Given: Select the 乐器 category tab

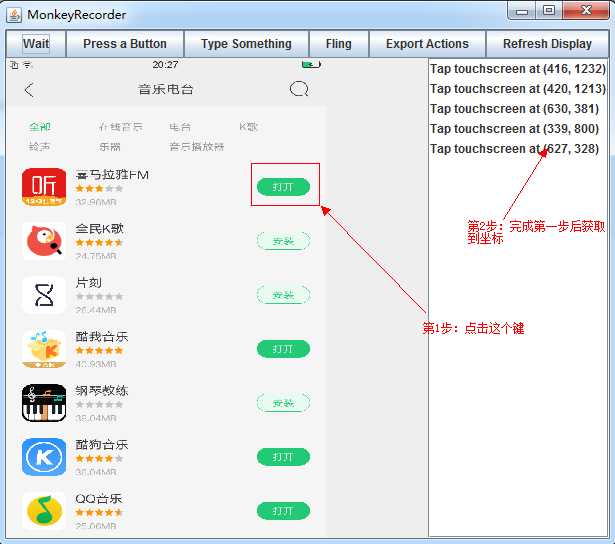Looking at the screenshot, I should pyautogui.click(x=109, y=147).
